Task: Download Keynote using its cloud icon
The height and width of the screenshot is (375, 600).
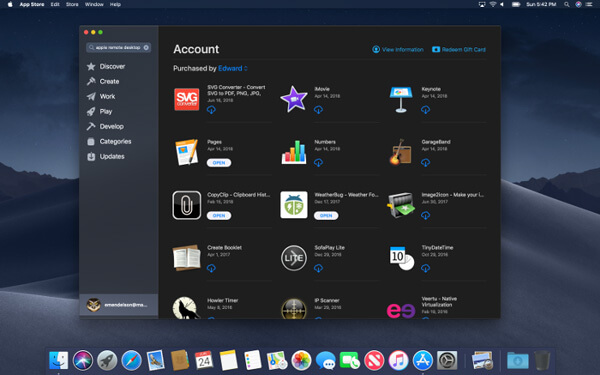Action: (x=426, y=110)
